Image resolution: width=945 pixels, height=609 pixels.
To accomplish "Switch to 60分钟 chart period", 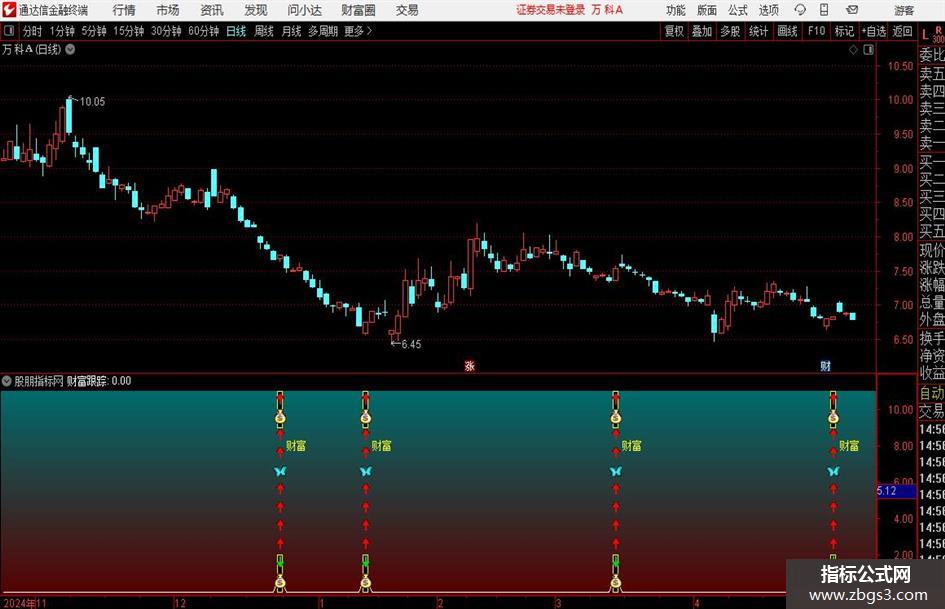I will [x=203, y=31].
